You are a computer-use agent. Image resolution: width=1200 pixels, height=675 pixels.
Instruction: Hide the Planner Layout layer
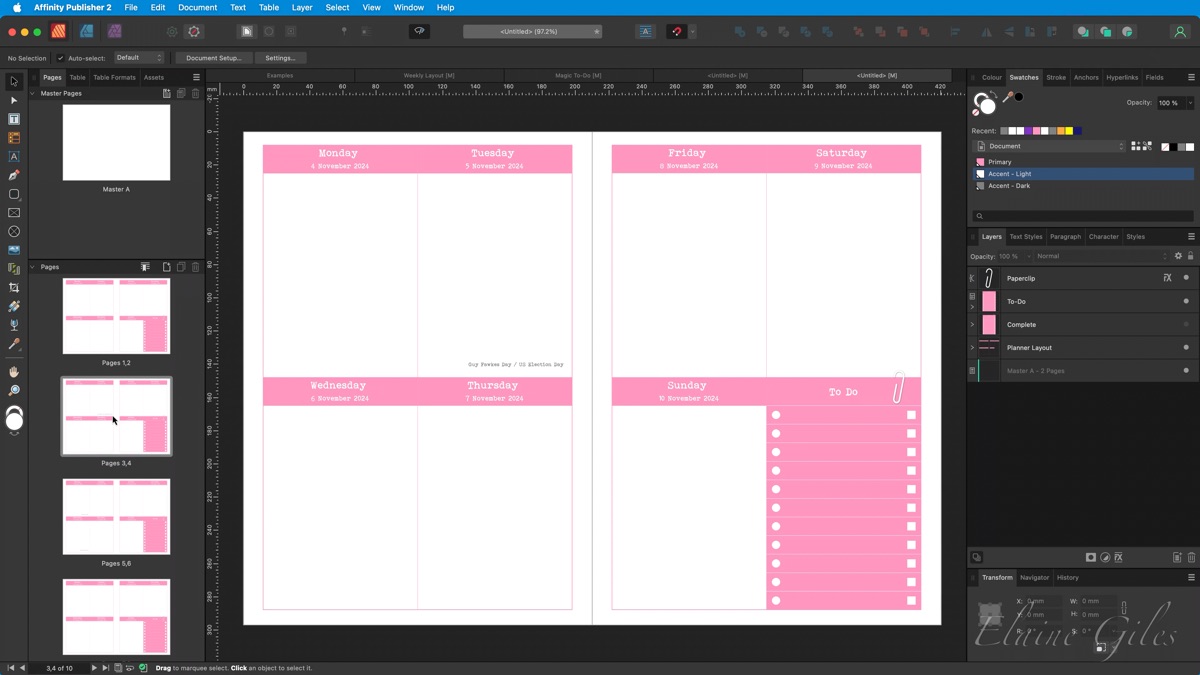pyautogui.click(x=1186, y=347)
